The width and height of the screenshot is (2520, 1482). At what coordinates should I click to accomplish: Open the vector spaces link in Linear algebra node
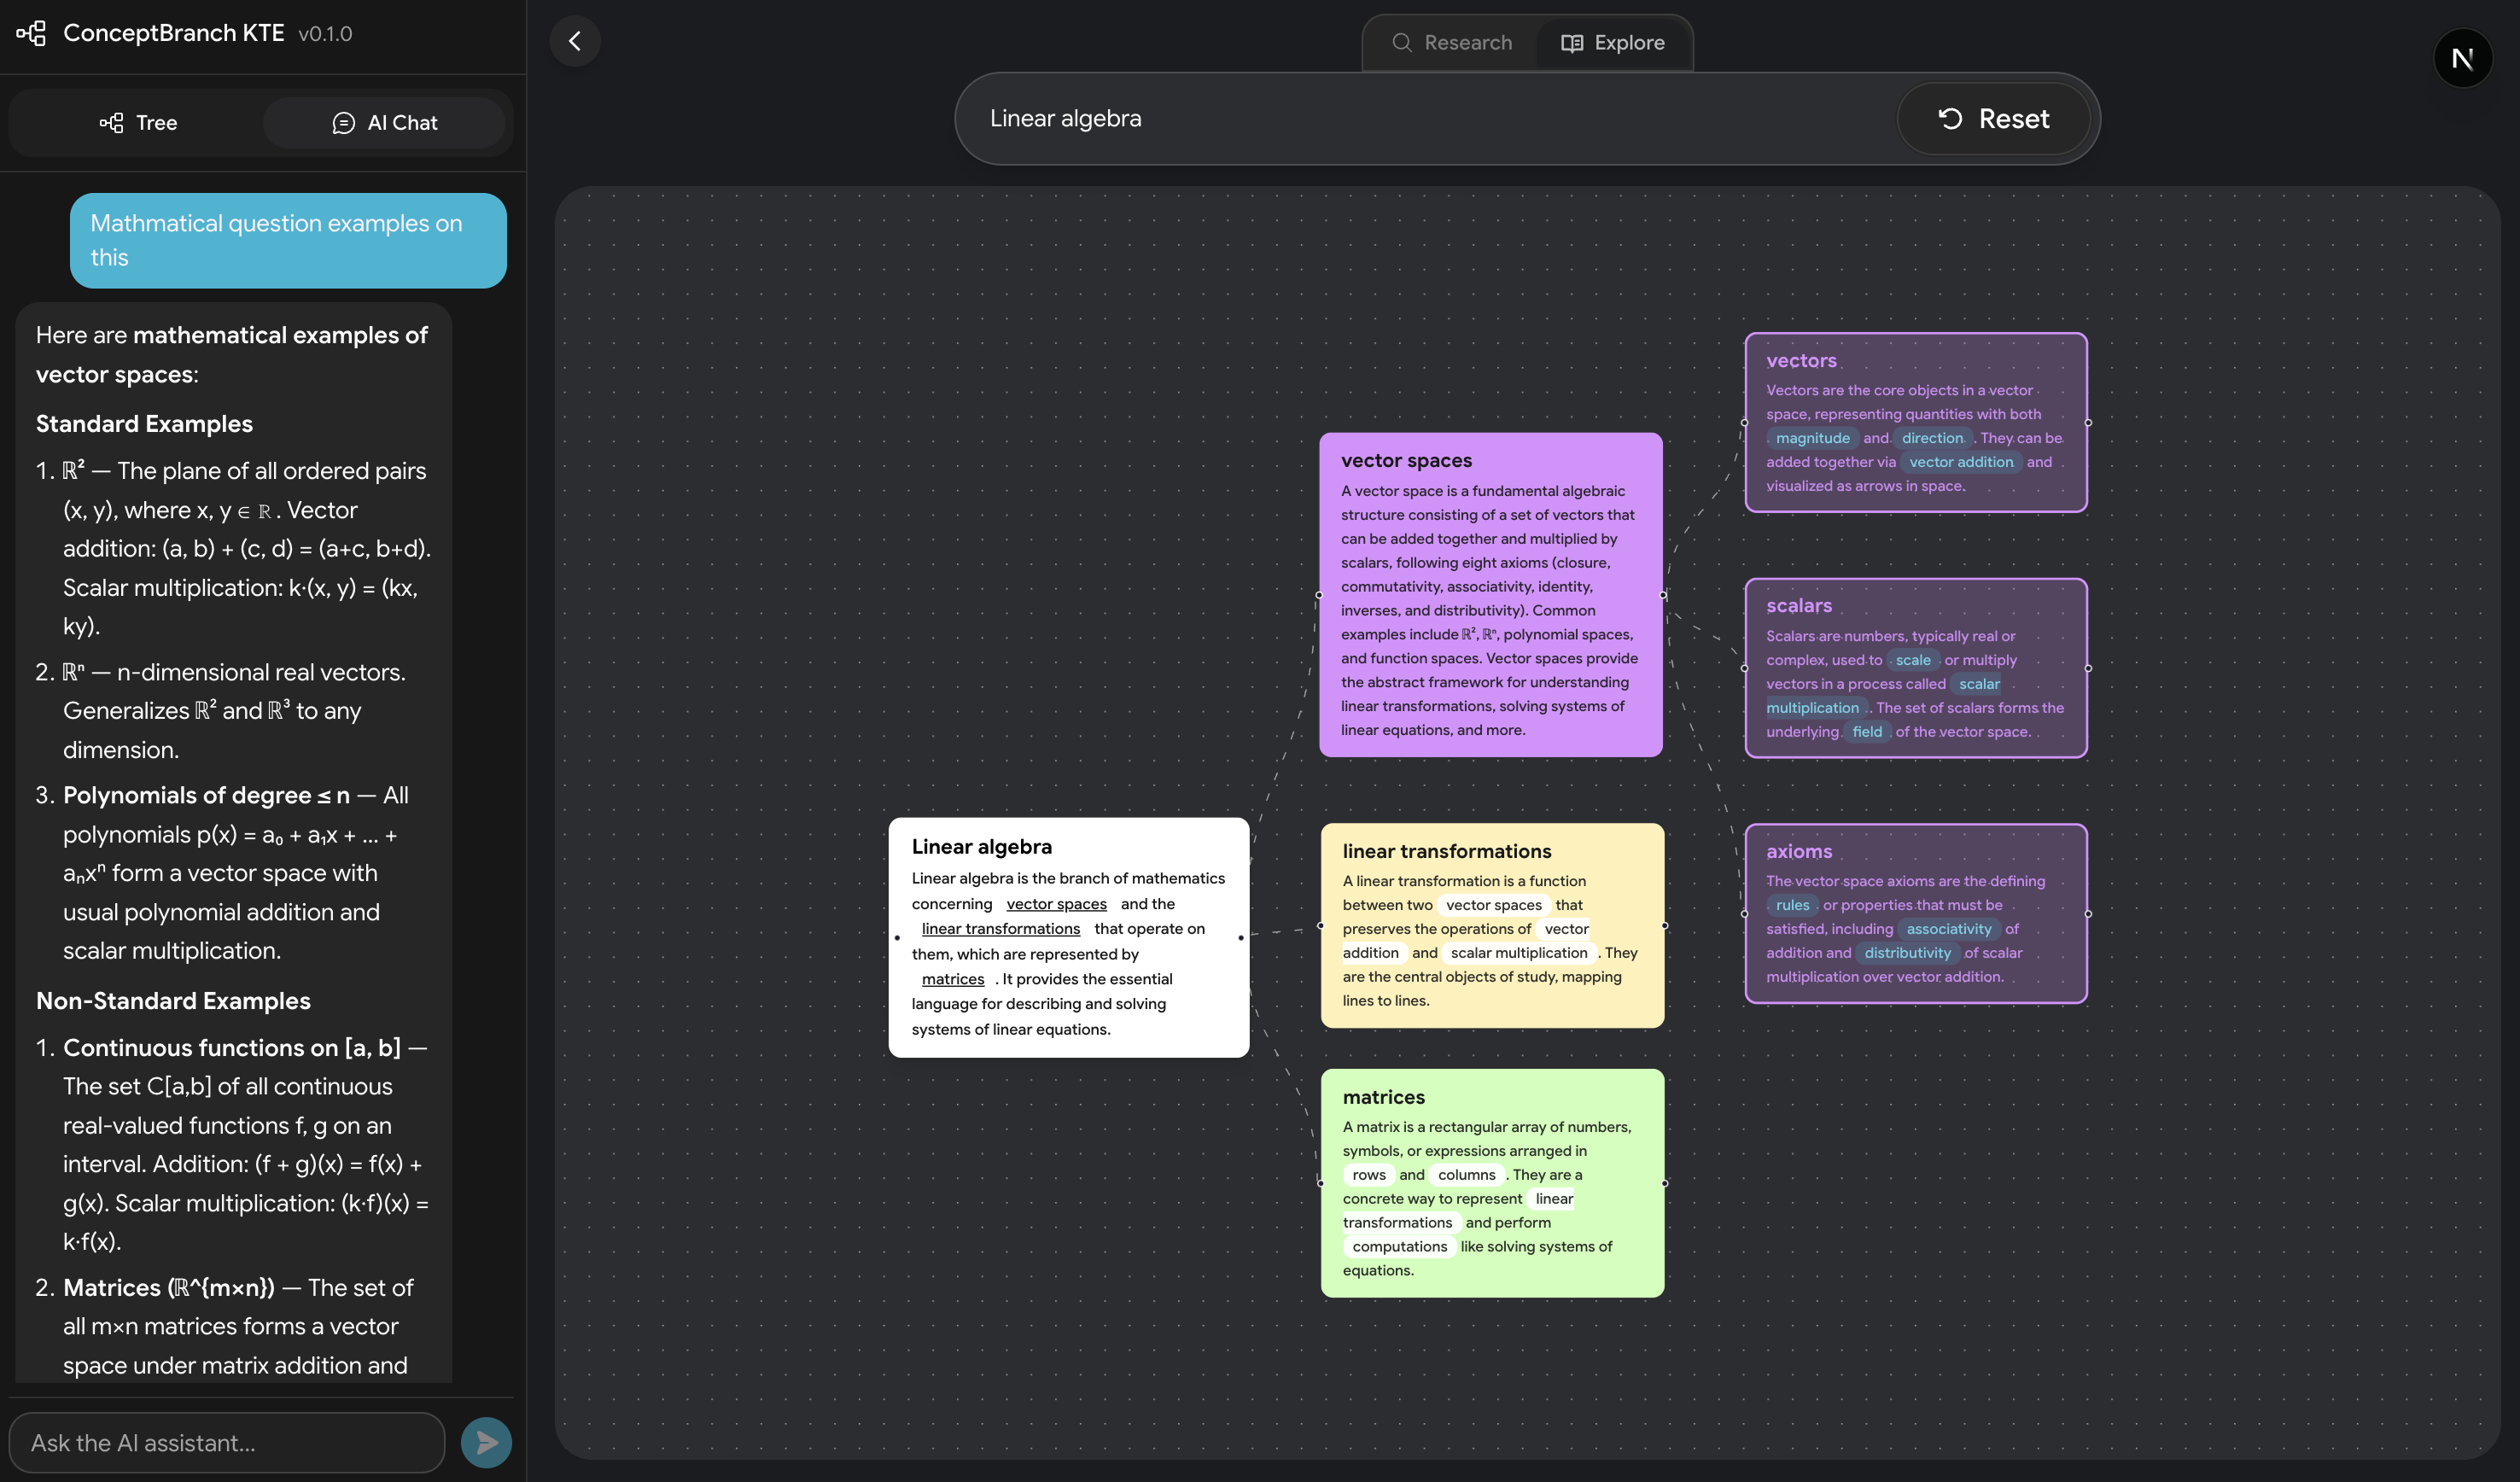coord(1056,904)
